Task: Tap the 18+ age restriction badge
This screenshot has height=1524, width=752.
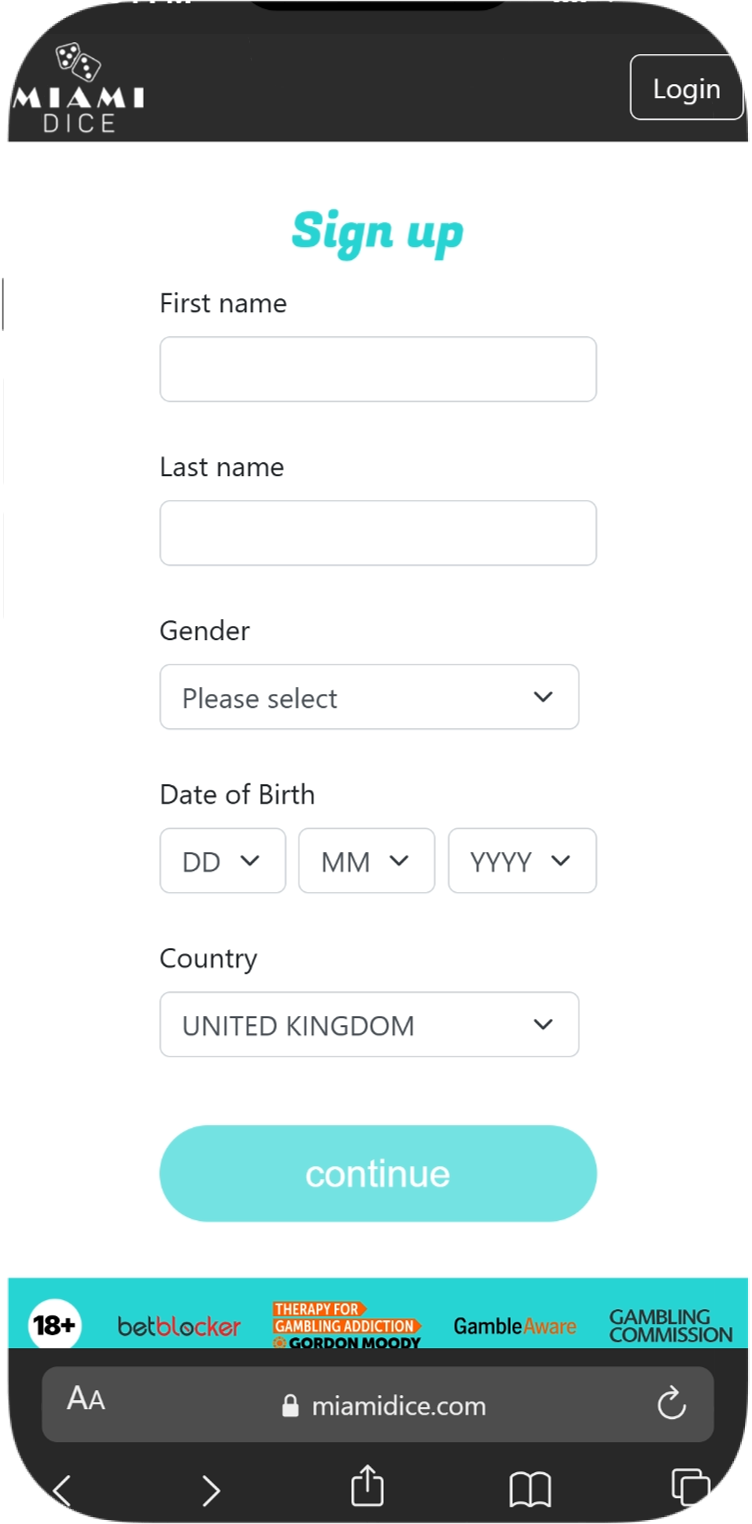Action: click(54, 1326)
